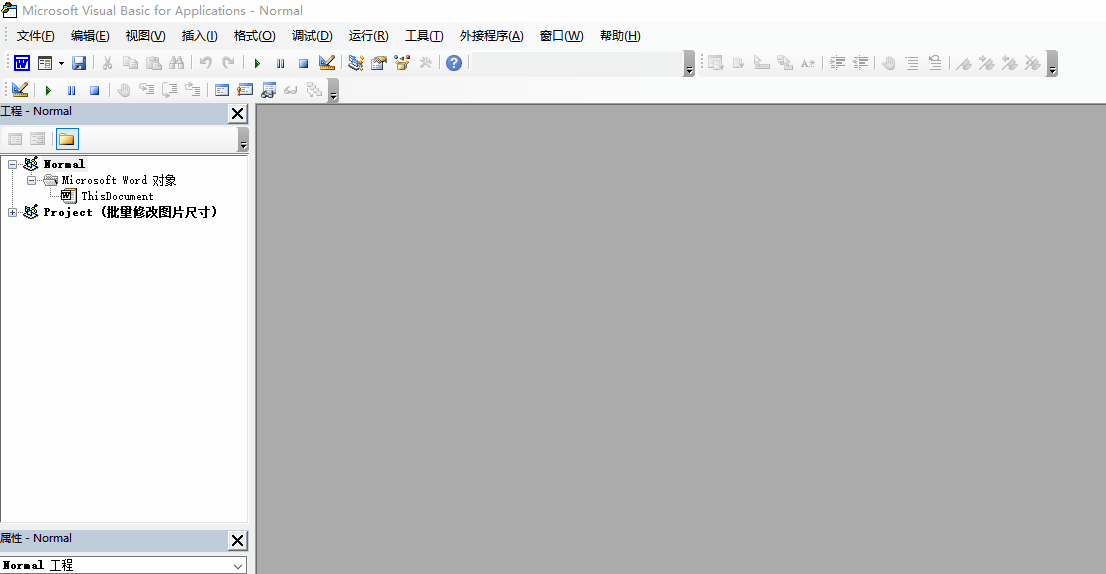Image resolution: width=1106 pixels, height=574 pixels.
Task: Expand the Project (批量修改图片尺寸) node
Action: (12, 212)
